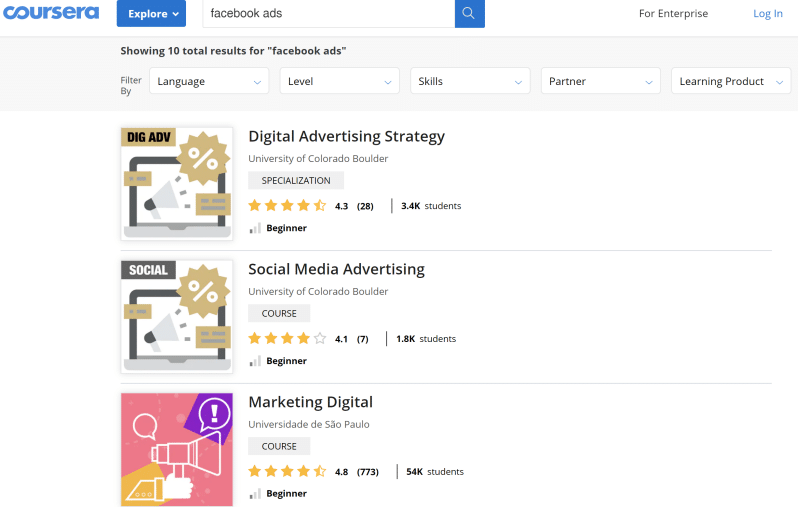Image resolution: width=798 pixels, height=507 pixels.
Task: Click the (773) review count
Action: tap(368, 472)
